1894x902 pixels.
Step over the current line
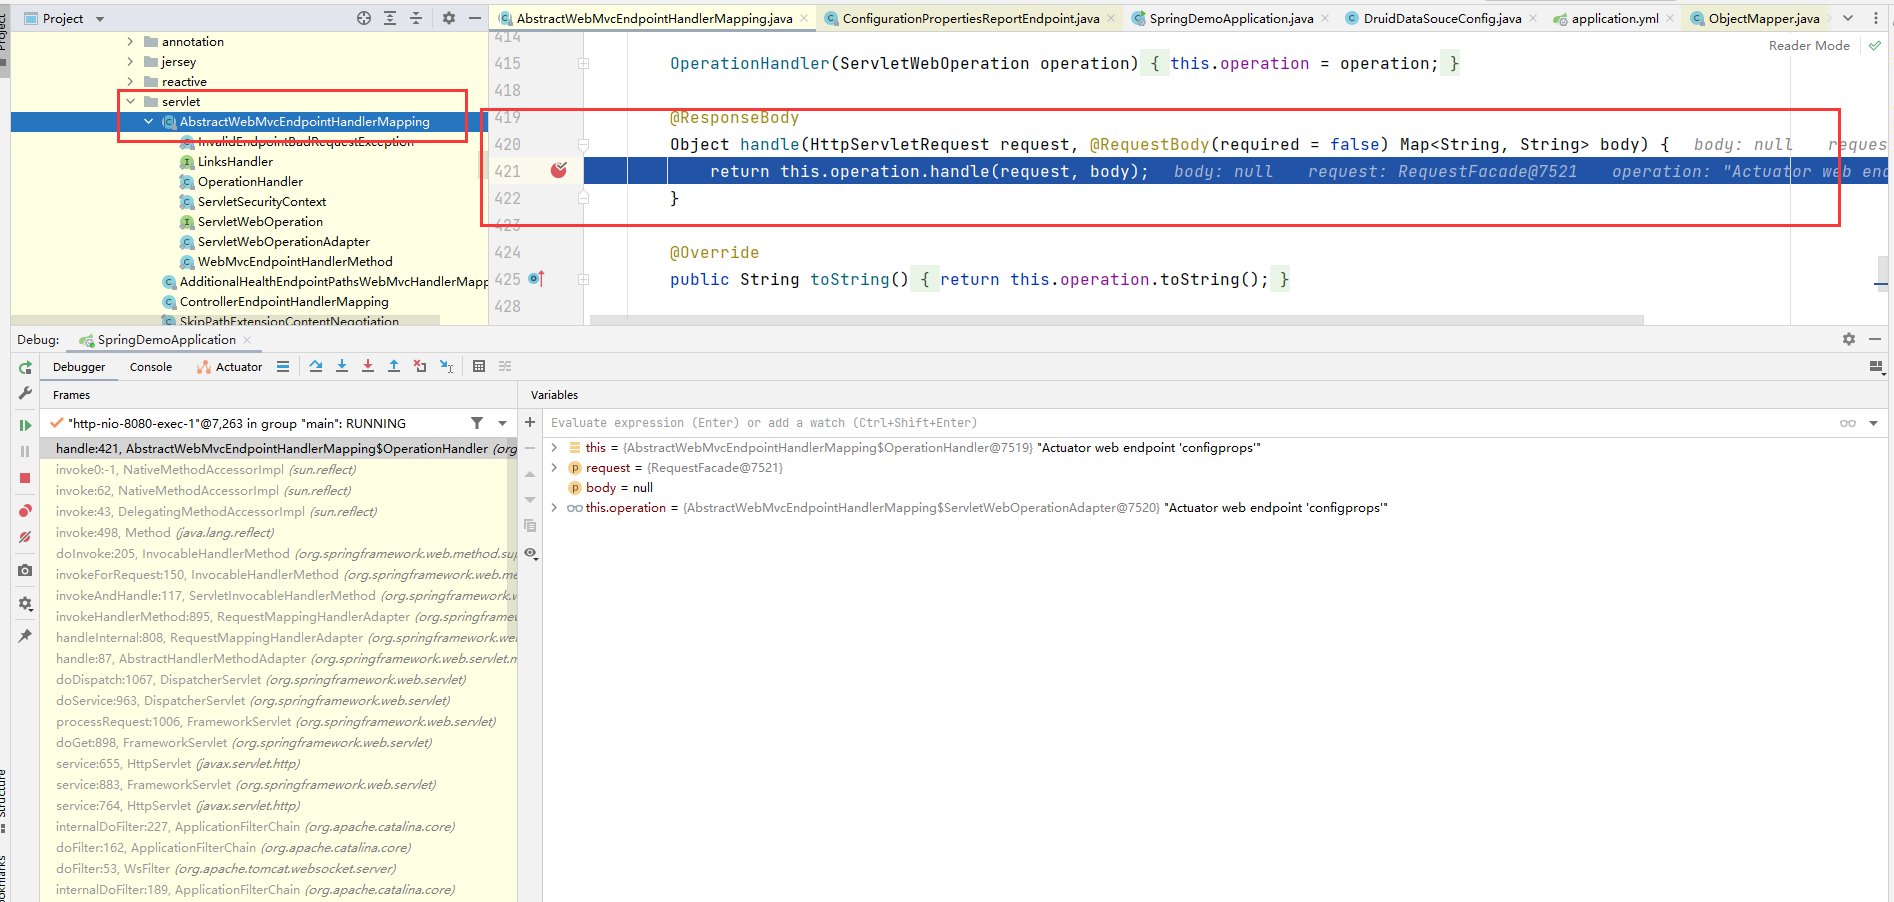pos(316,367)
